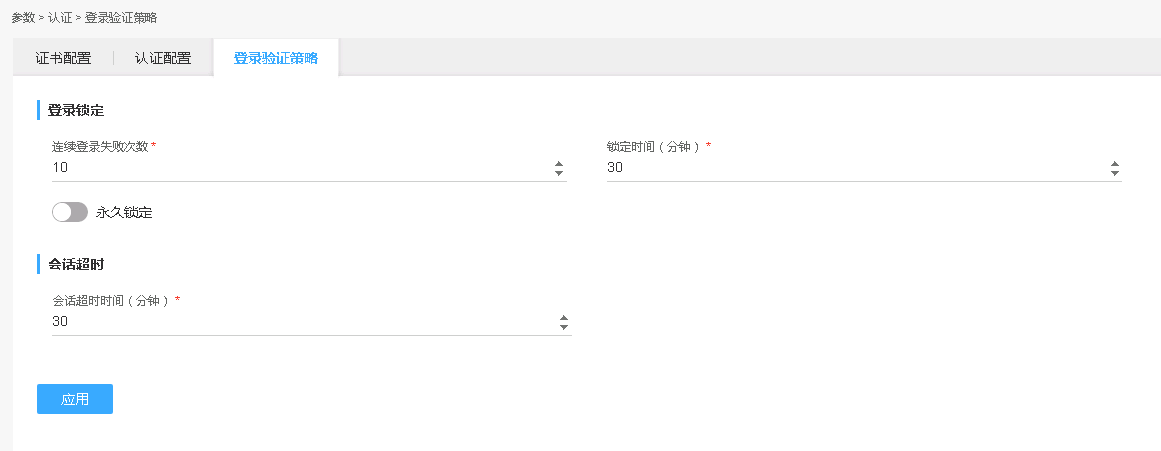
Task: Go to 认证 in the breadcrumb path
Action: [60, 17]
